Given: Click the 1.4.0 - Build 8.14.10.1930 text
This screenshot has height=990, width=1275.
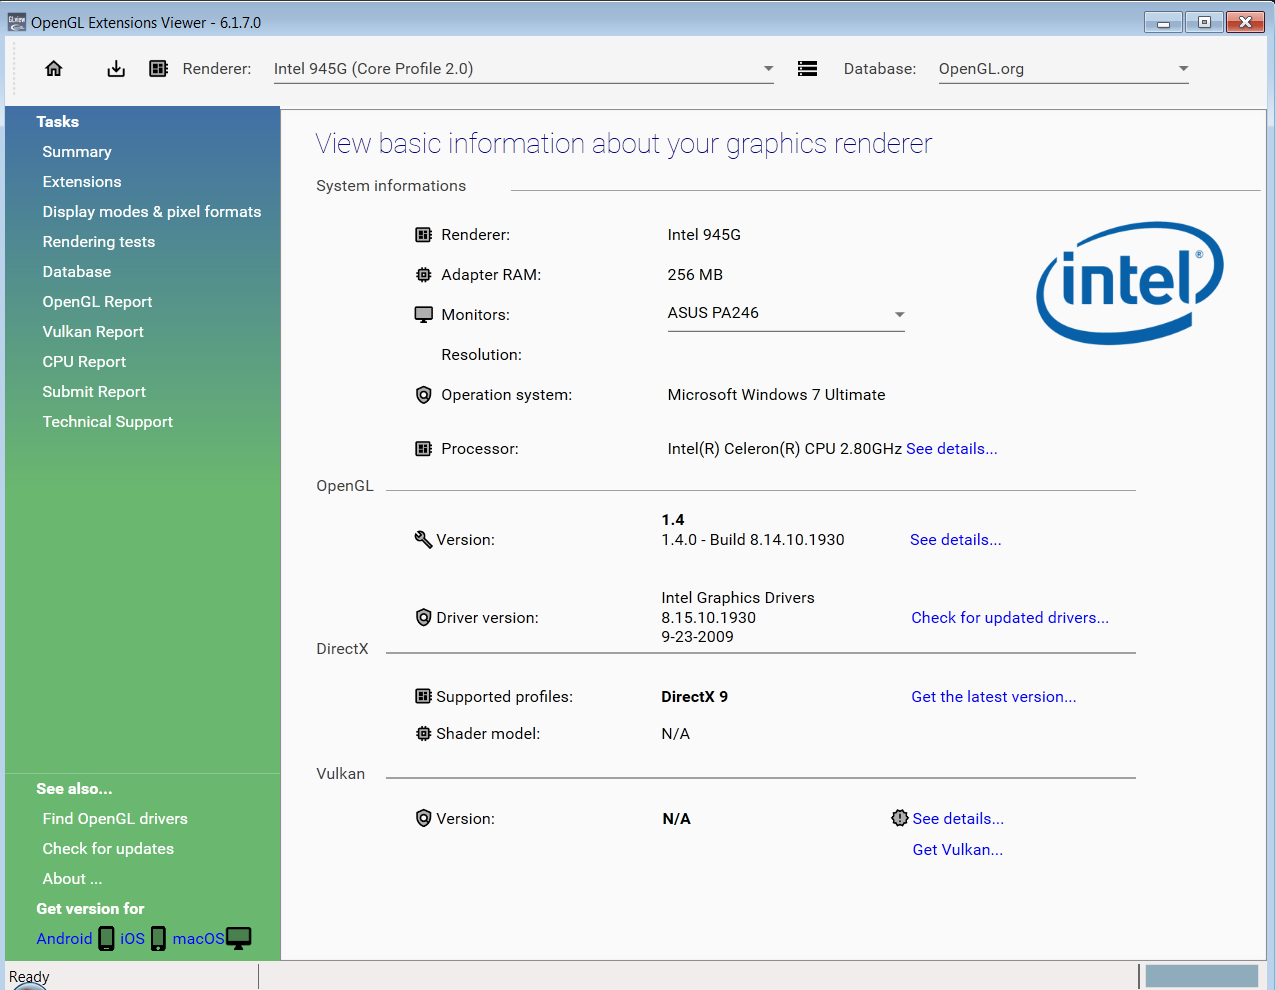Looking at the screenshot, I should 753,540.
